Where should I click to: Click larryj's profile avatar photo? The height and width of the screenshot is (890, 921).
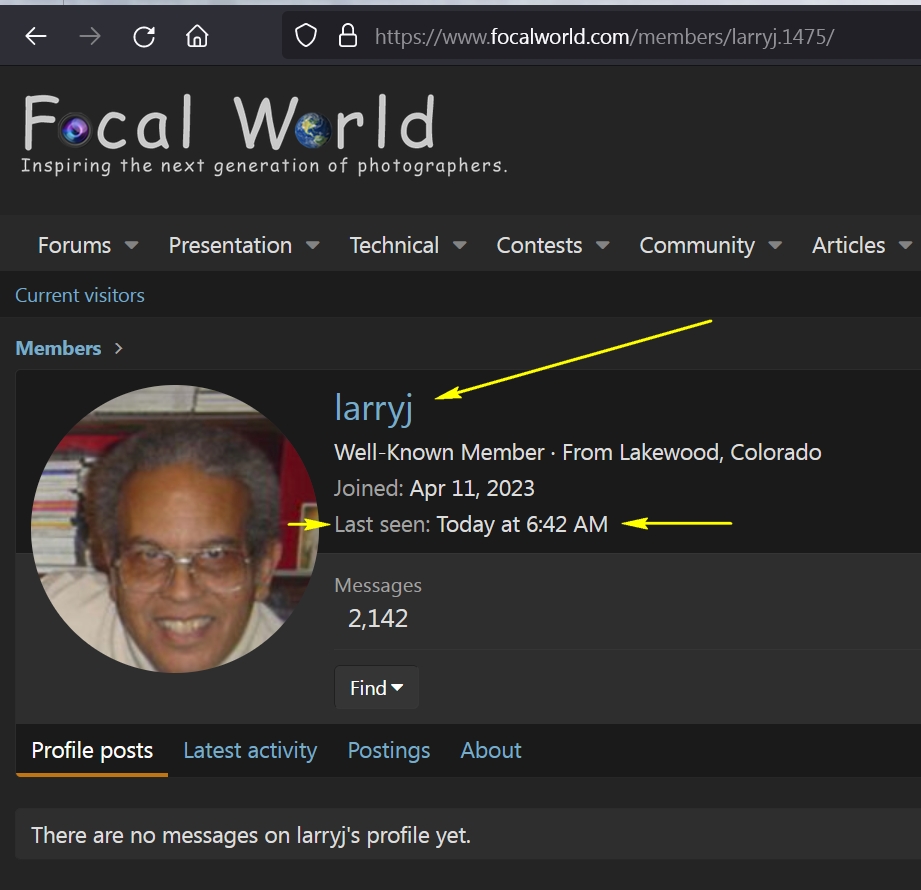(174, 529)
